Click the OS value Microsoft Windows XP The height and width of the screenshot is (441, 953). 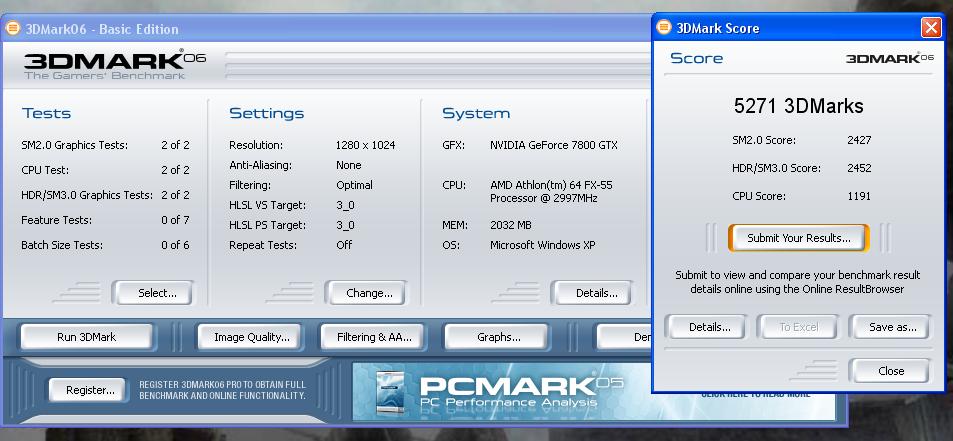[543, 245]
